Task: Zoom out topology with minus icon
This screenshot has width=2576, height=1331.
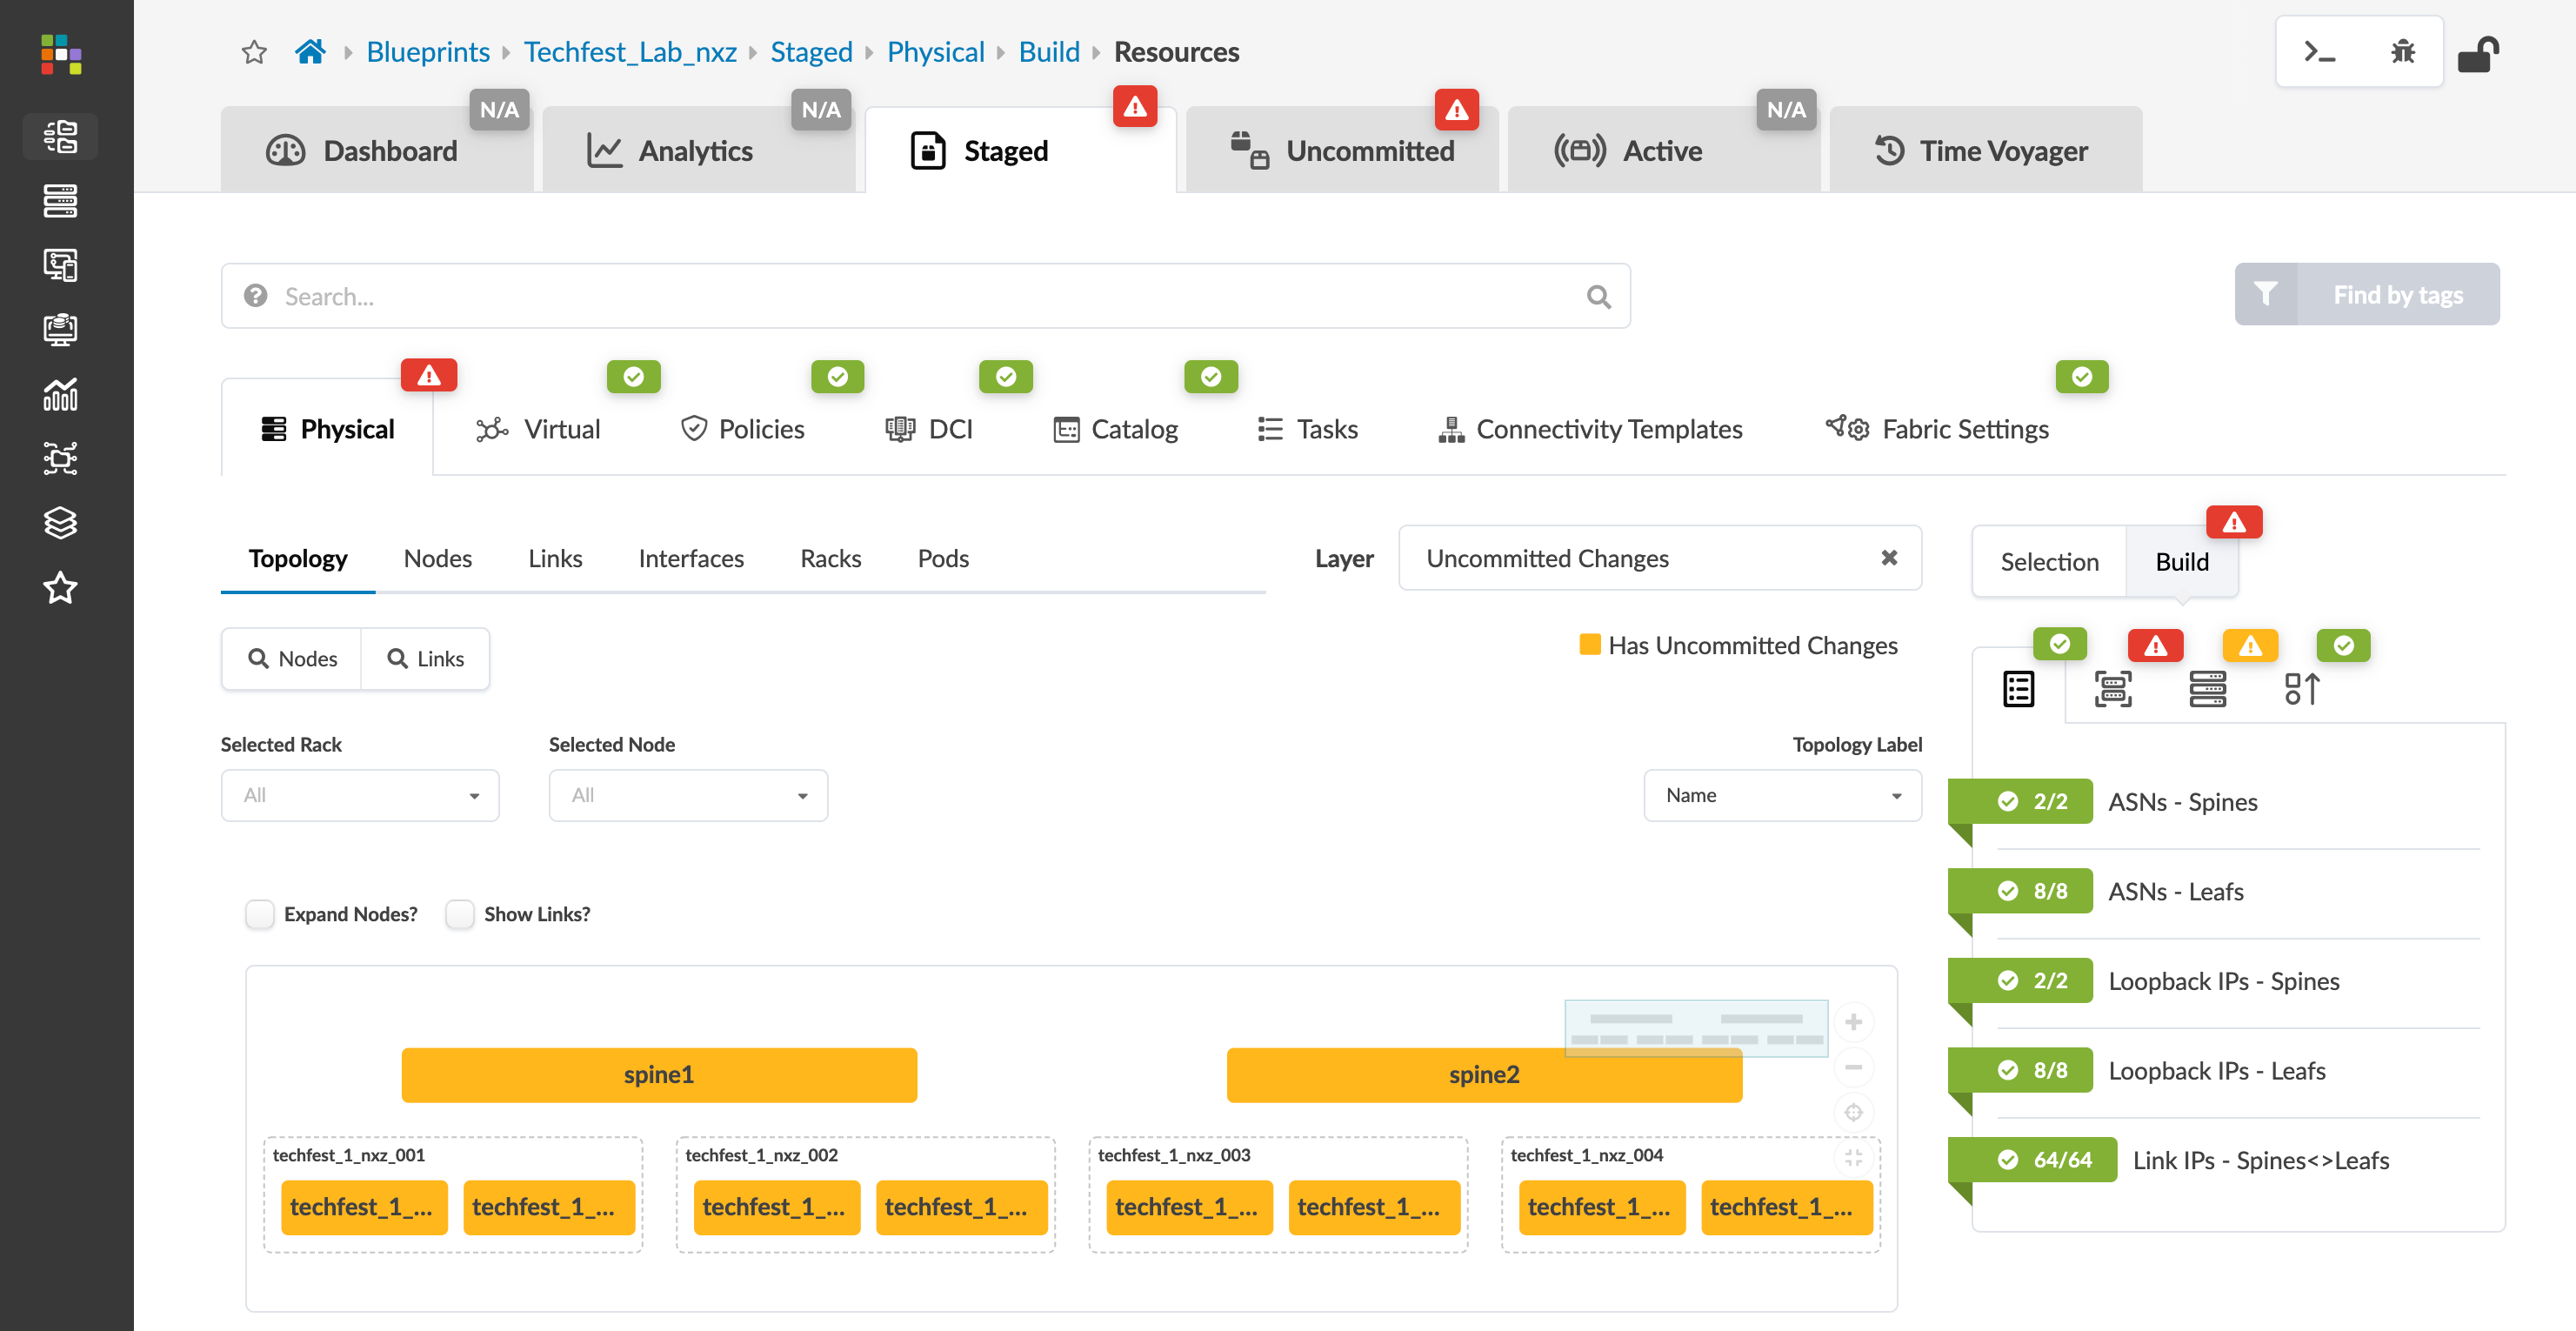Action: pyautogui.click(x=1853, y=1067)
